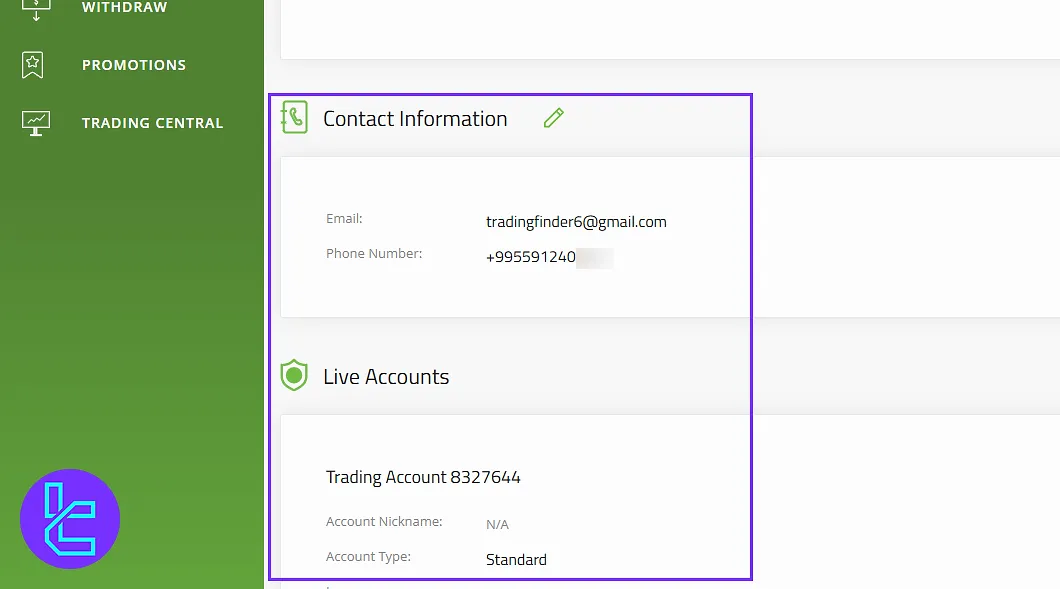The width and height of the screenshot is (1060, 589).
Task: Click the Withdraw download-arrow icon
Action: [x=36, y=9]
